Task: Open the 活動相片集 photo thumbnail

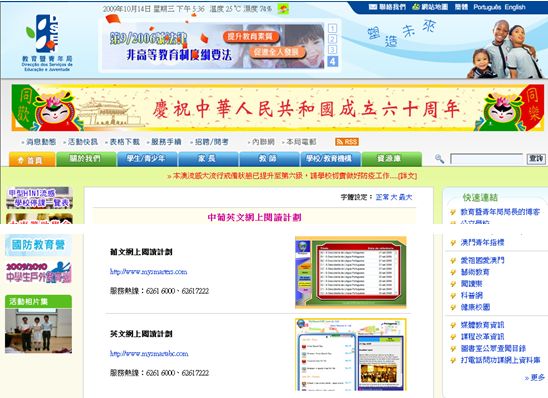Action: [x=38, y=331]
